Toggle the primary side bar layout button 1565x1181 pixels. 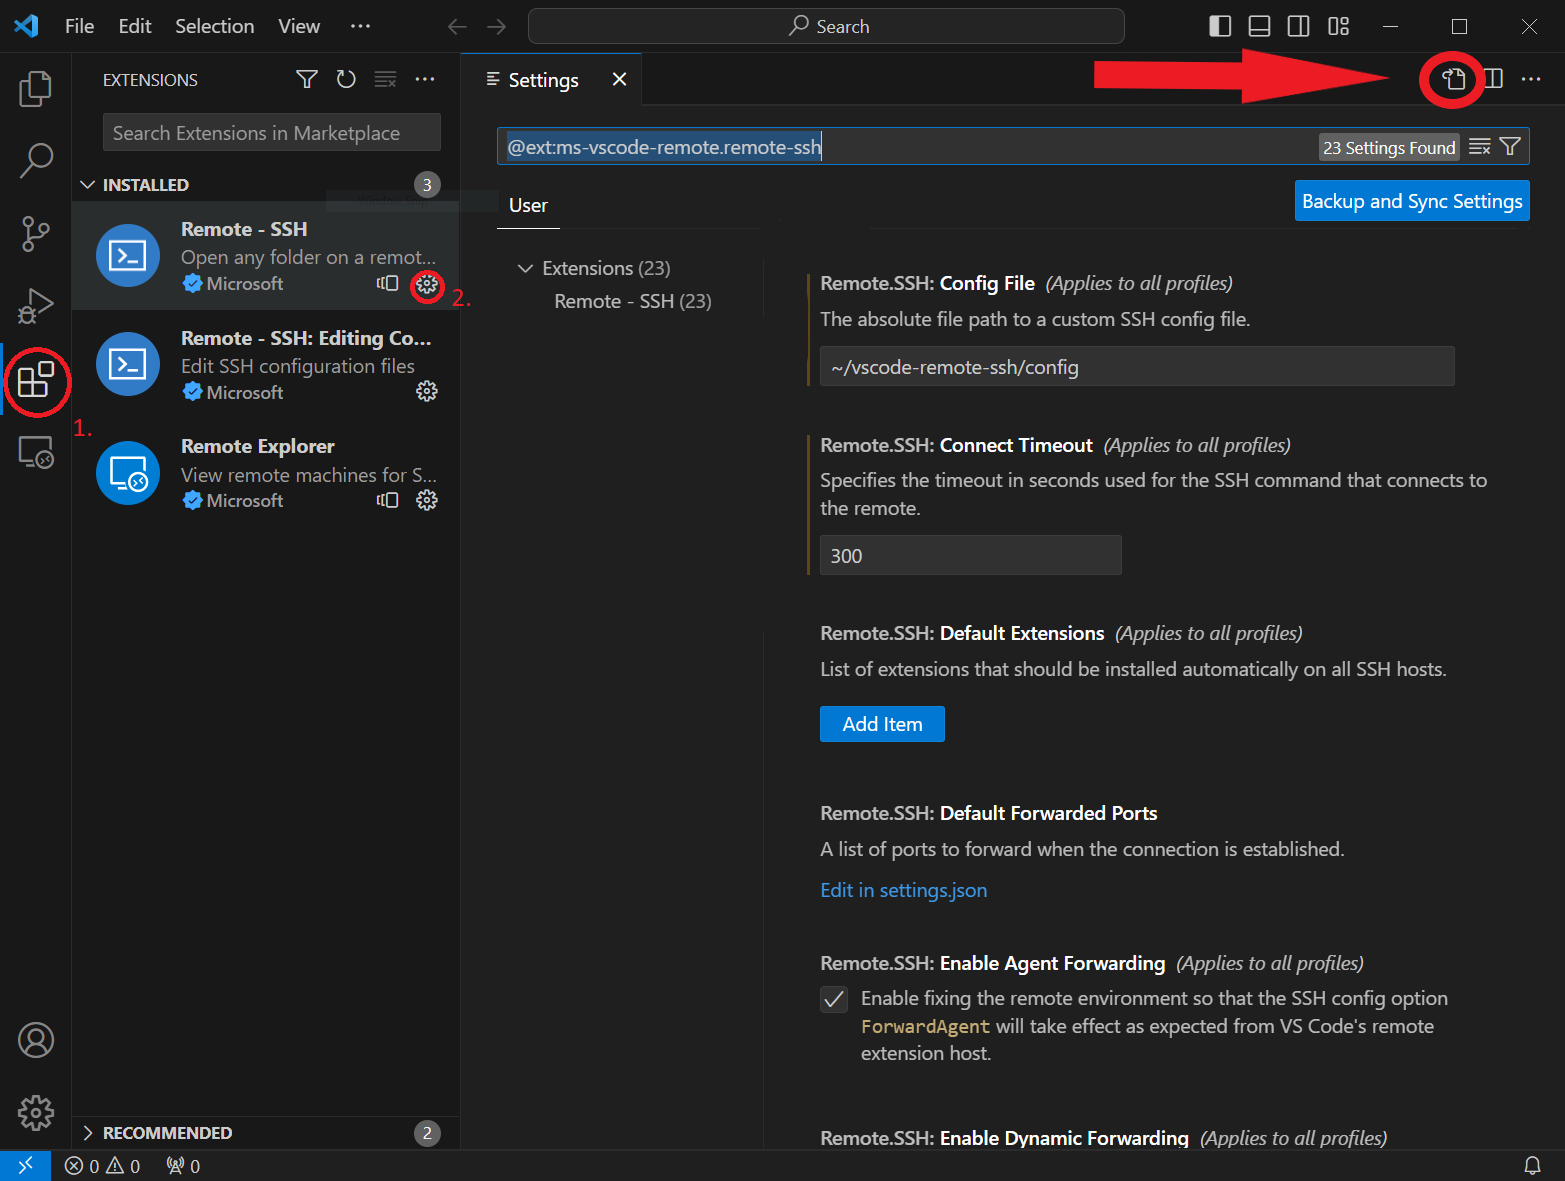[1220, 26]
